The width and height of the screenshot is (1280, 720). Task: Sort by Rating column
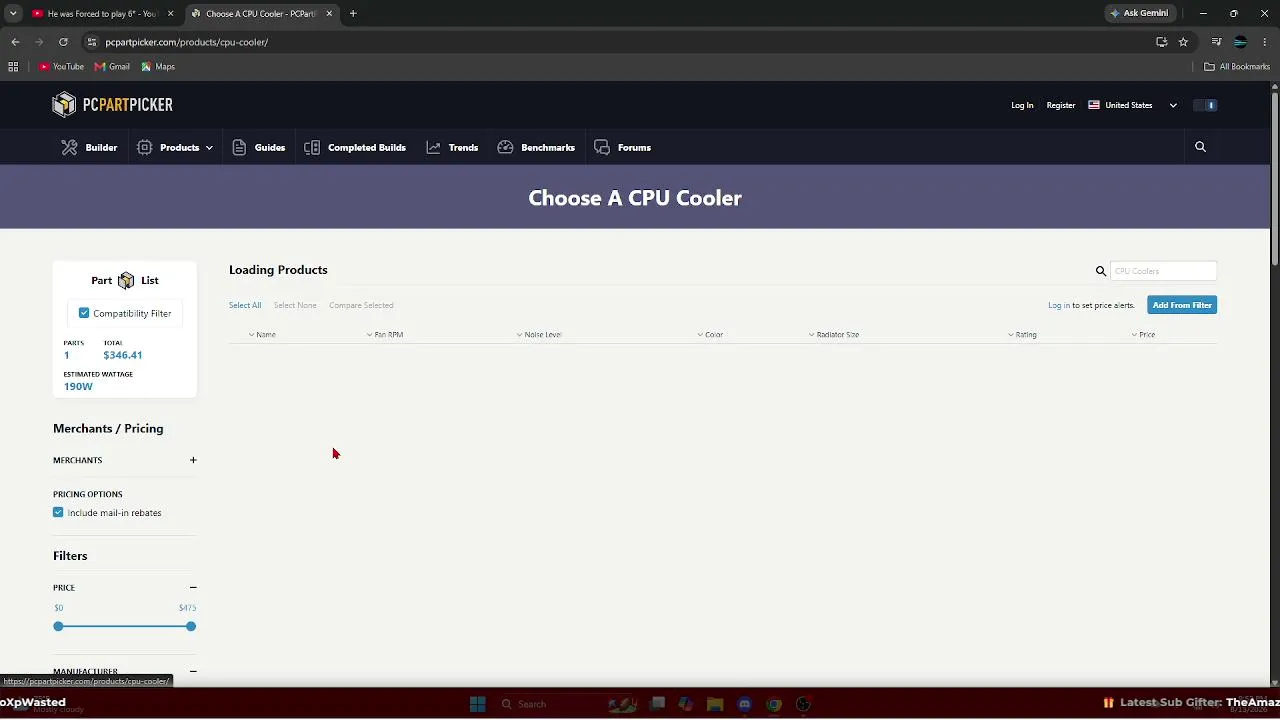1022,334
